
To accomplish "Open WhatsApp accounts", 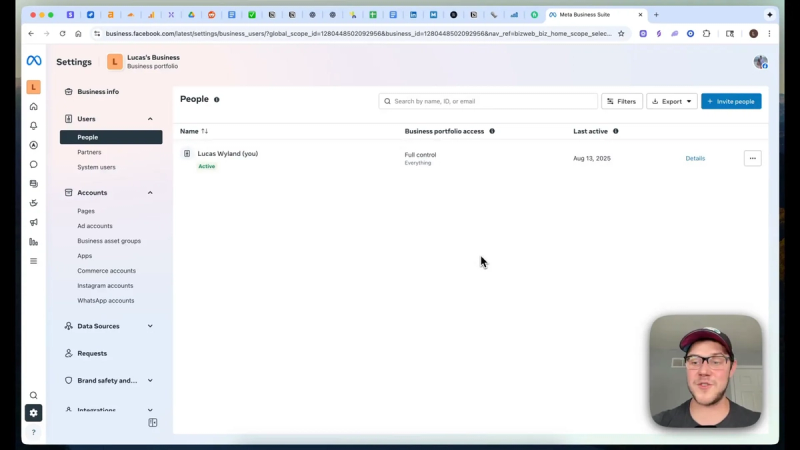I will click(106, 301).
